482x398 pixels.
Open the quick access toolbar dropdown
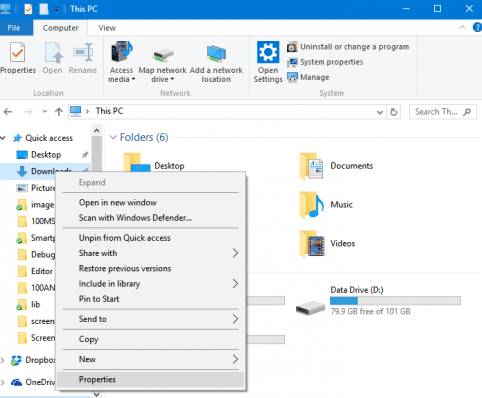pos(56,10)
